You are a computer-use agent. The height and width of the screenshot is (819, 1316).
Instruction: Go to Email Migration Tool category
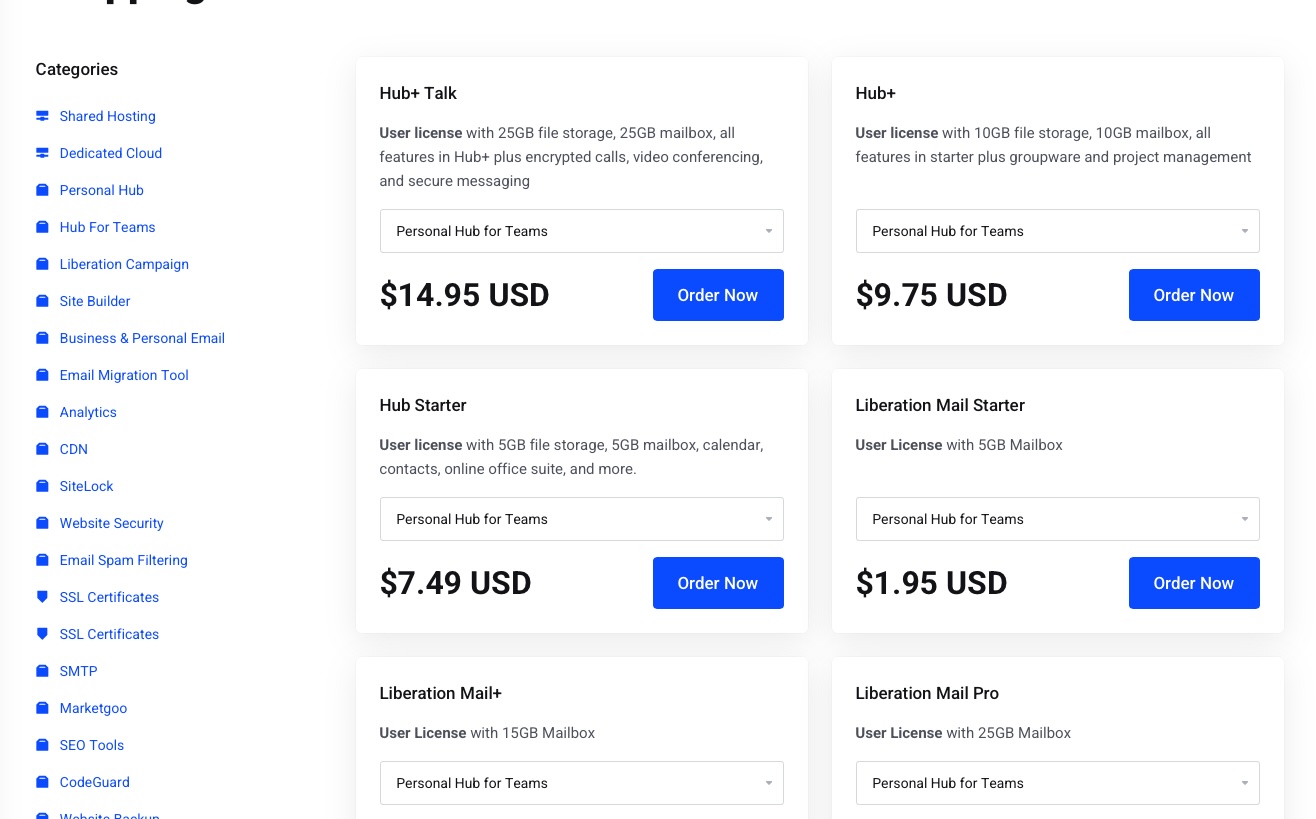(x=124, y=375)
